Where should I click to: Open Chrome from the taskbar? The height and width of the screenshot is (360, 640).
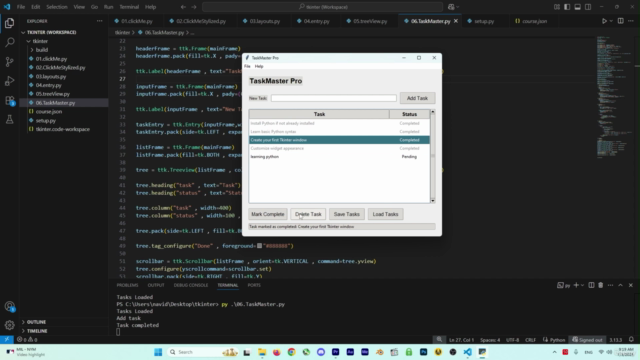291,352
